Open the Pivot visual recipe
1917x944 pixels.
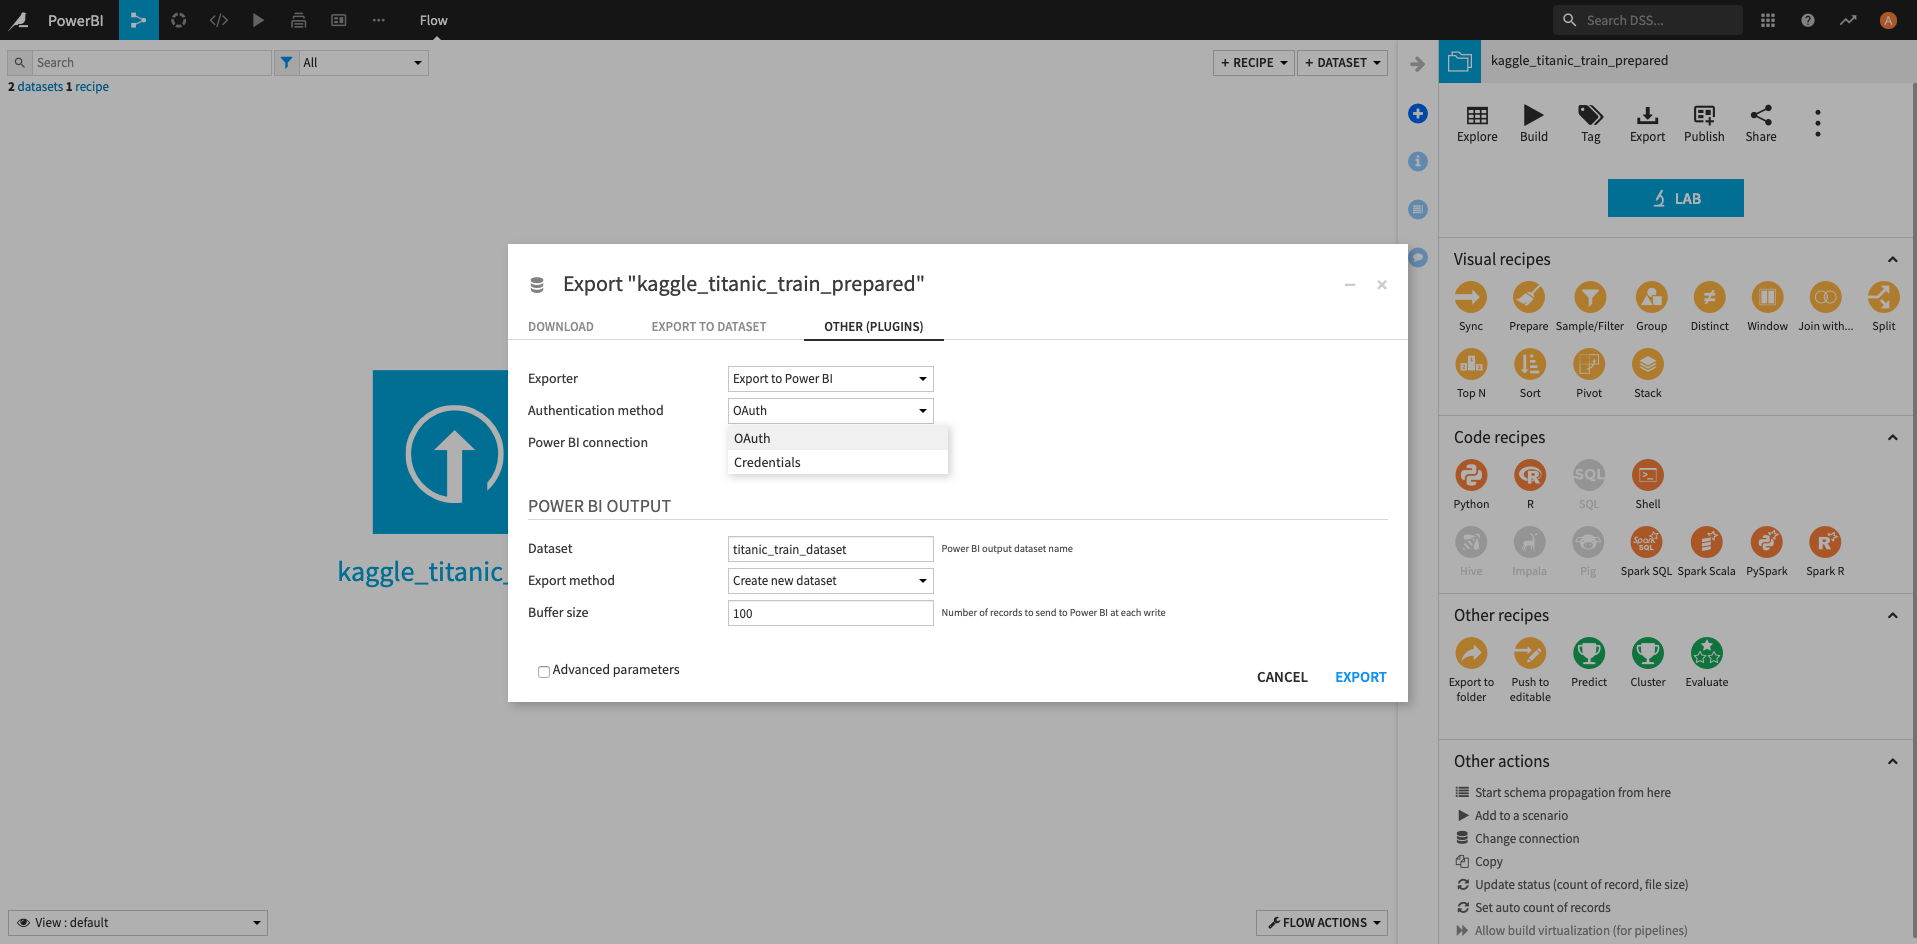pyautogui.click(x=1588, y=365)
